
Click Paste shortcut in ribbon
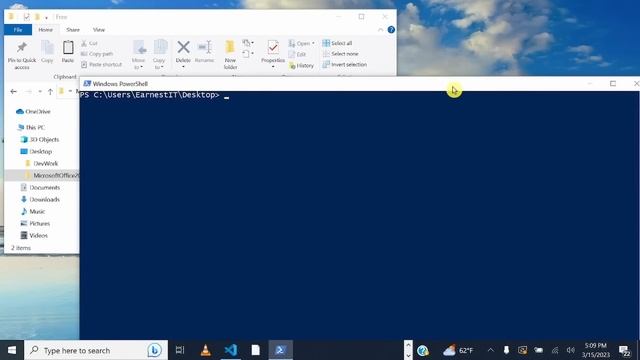[101, 64]
